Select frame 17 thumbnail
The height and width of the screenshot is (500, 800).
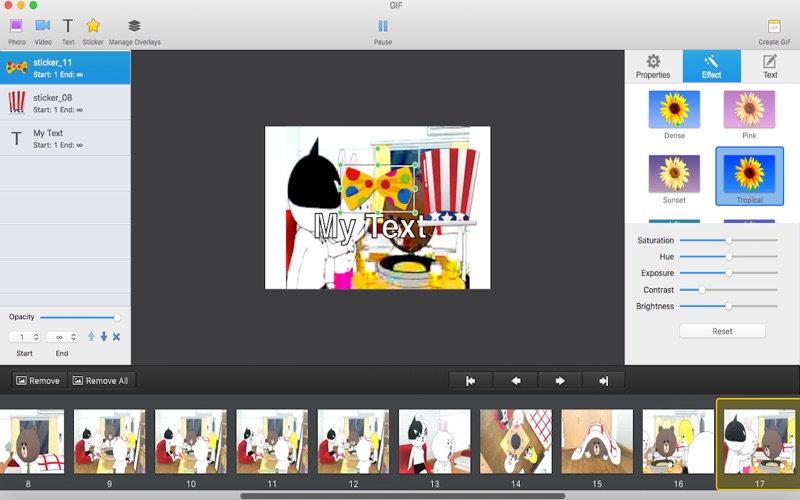(759, 441)
